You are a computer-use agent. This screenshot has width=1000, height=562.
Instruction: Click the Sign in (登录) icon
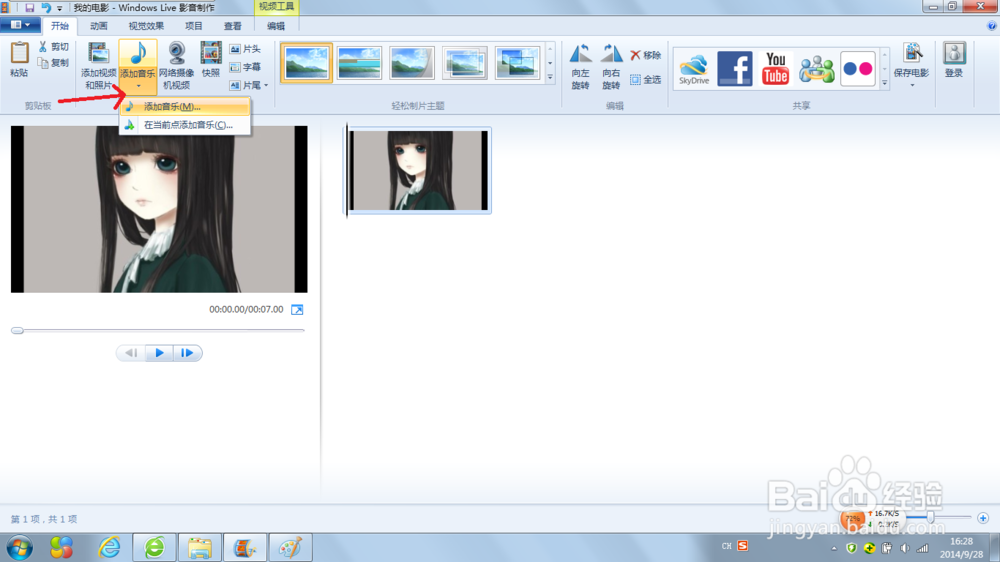pos(954,54)
